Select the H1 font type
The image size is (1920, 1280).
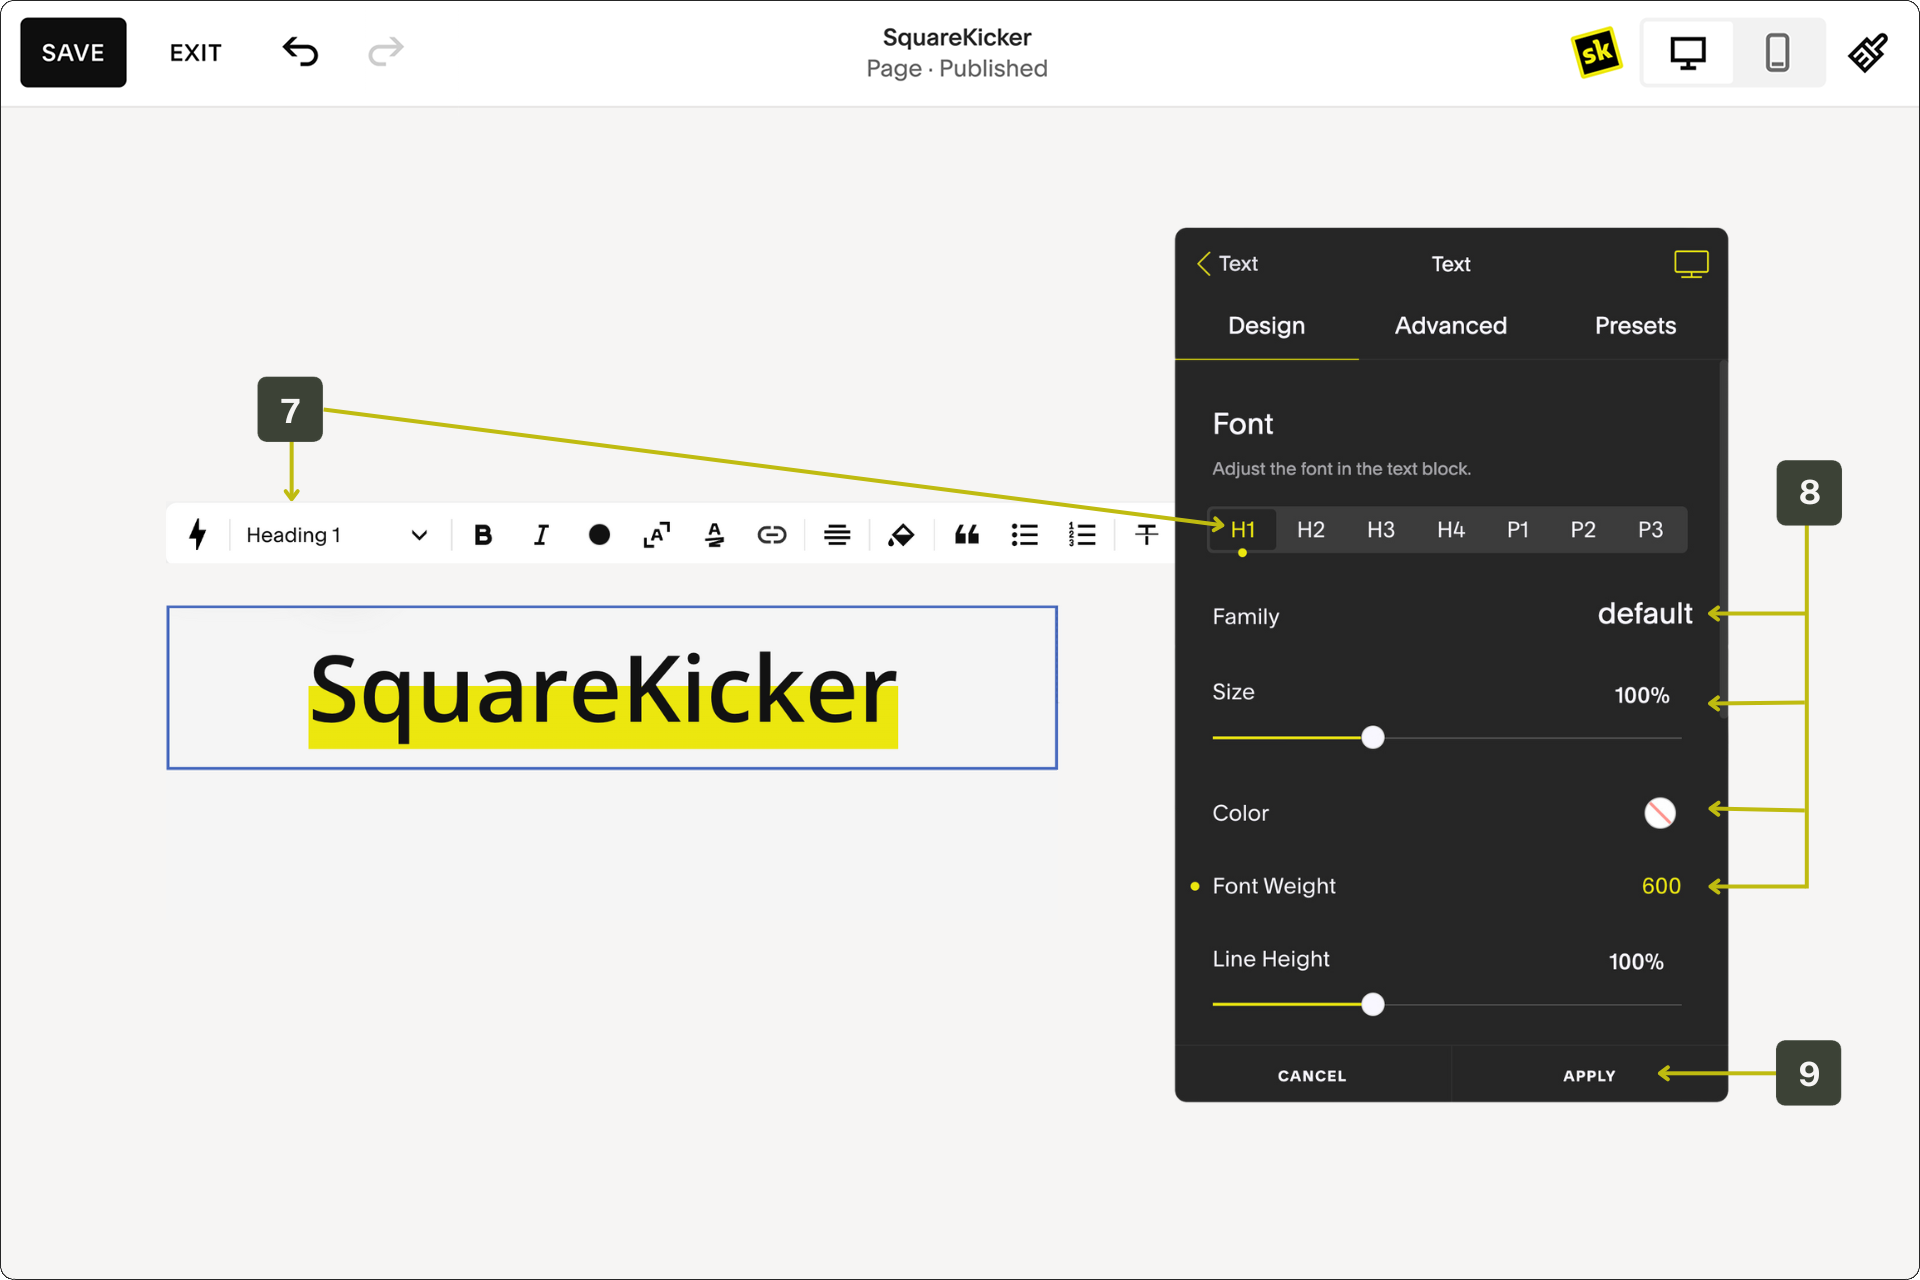click(x=1242, y=530)
